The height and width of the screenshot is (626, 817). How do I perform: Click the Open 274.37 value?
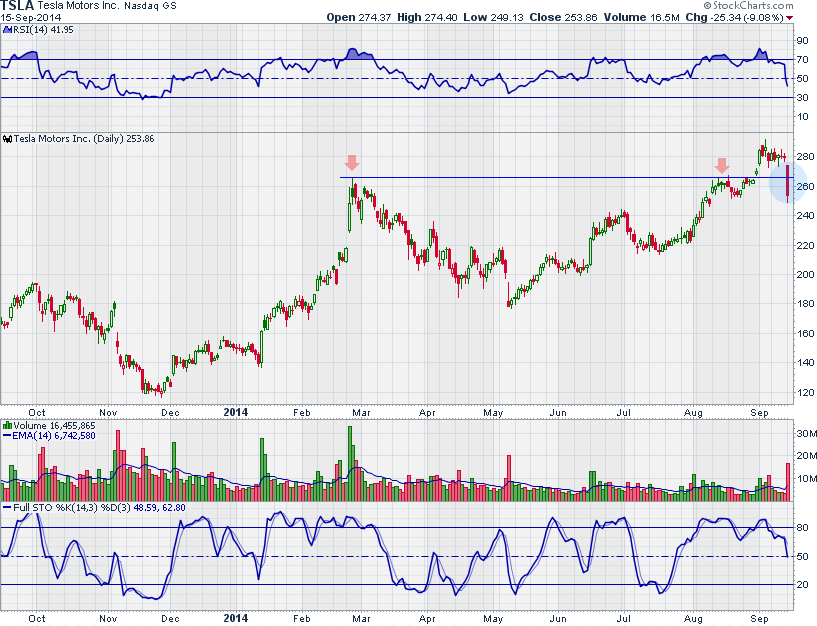(x=358, y=17)
